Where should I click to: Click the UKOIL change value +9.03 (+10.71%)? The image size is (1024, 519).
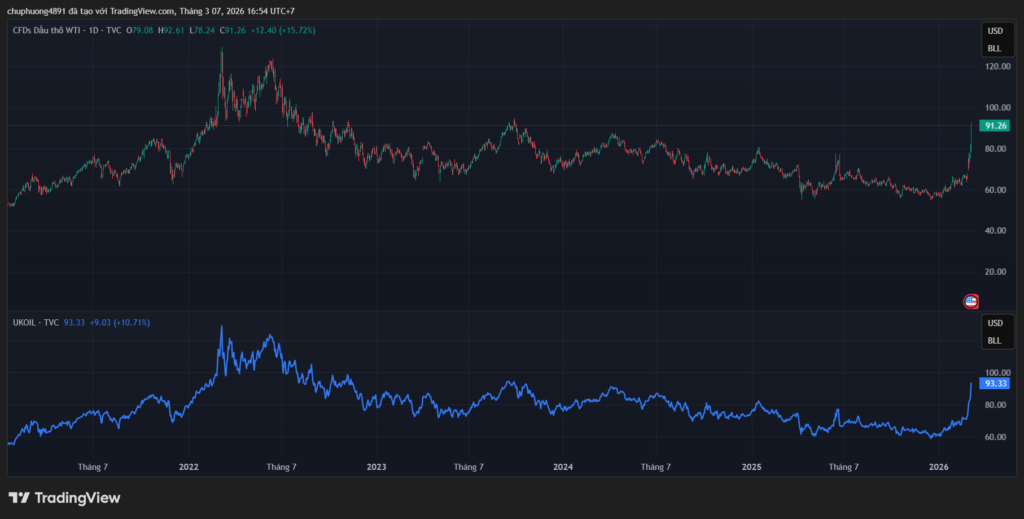(x=120, y=323)
